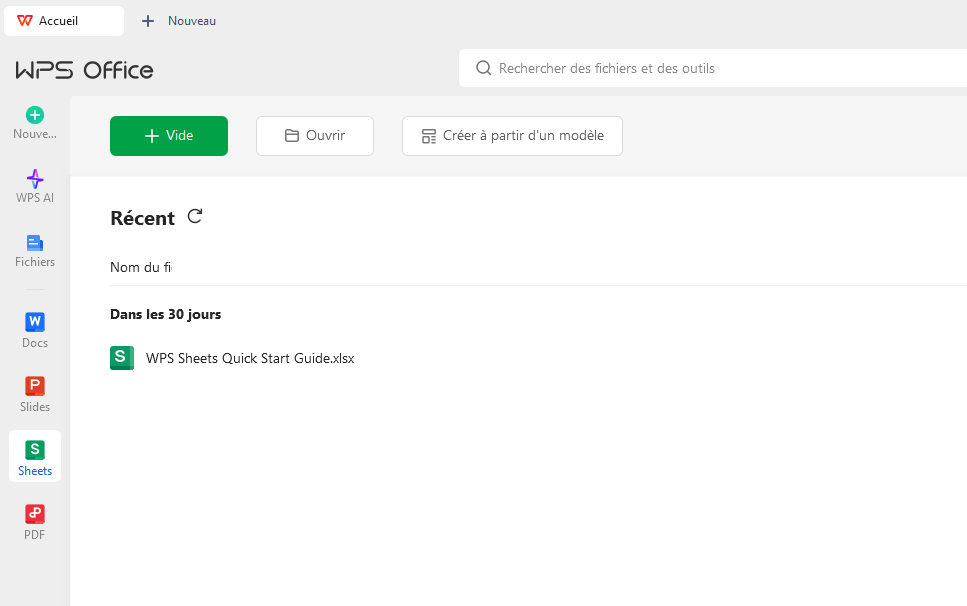Screen dimensions: 967x606
Task: Create a blank sheet with Vide
Action: [x=169, y=136]
